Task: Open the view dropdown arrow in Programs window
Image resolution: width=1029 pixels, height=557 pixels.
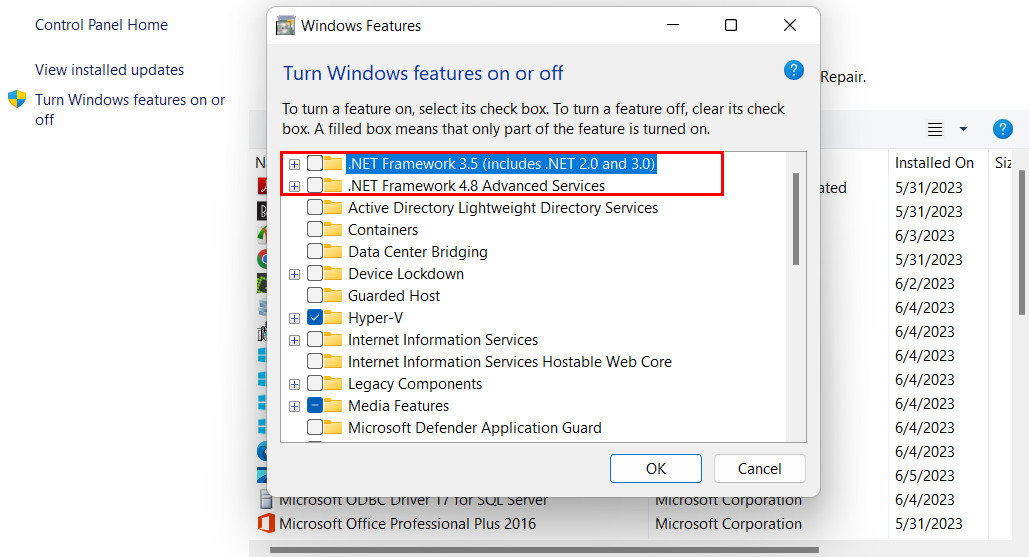Action: click(963, 129)
